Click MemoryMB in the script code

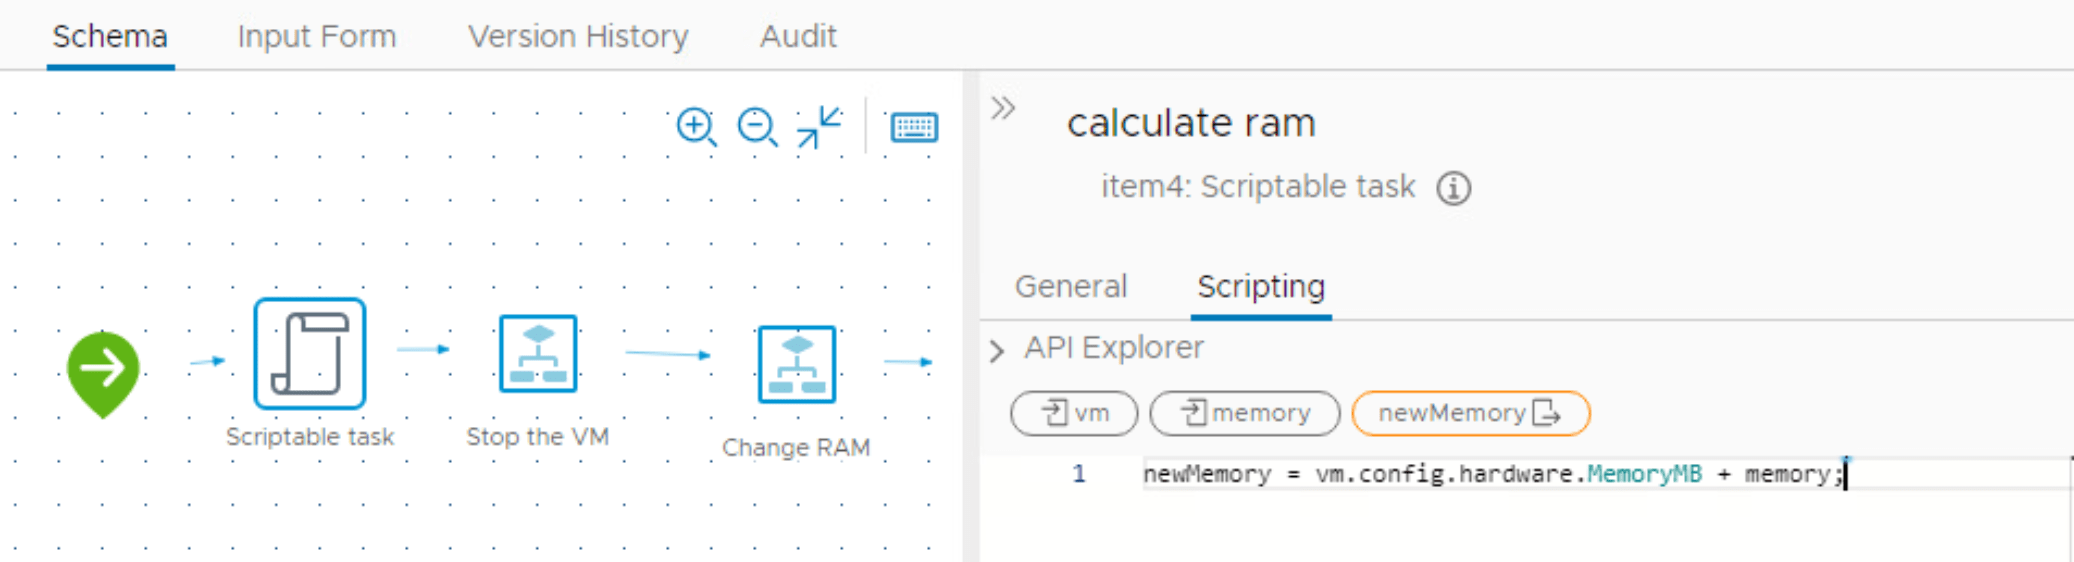pos(1644,474)
